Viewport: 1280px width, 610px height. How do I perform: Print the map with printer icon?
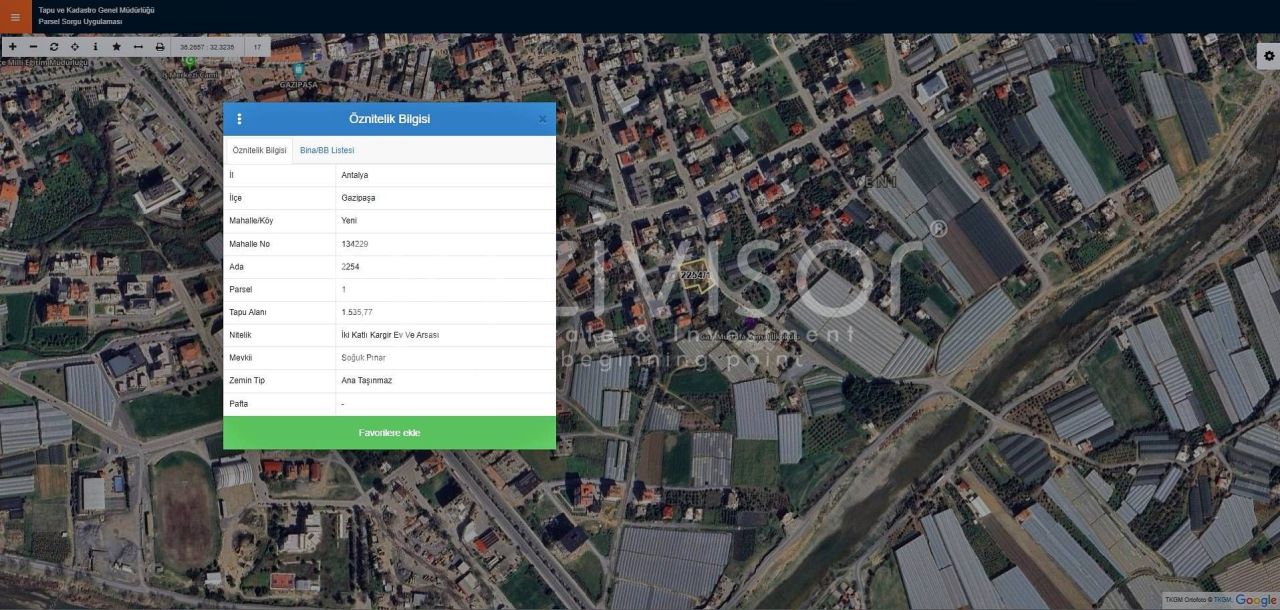tap(160, 47)
